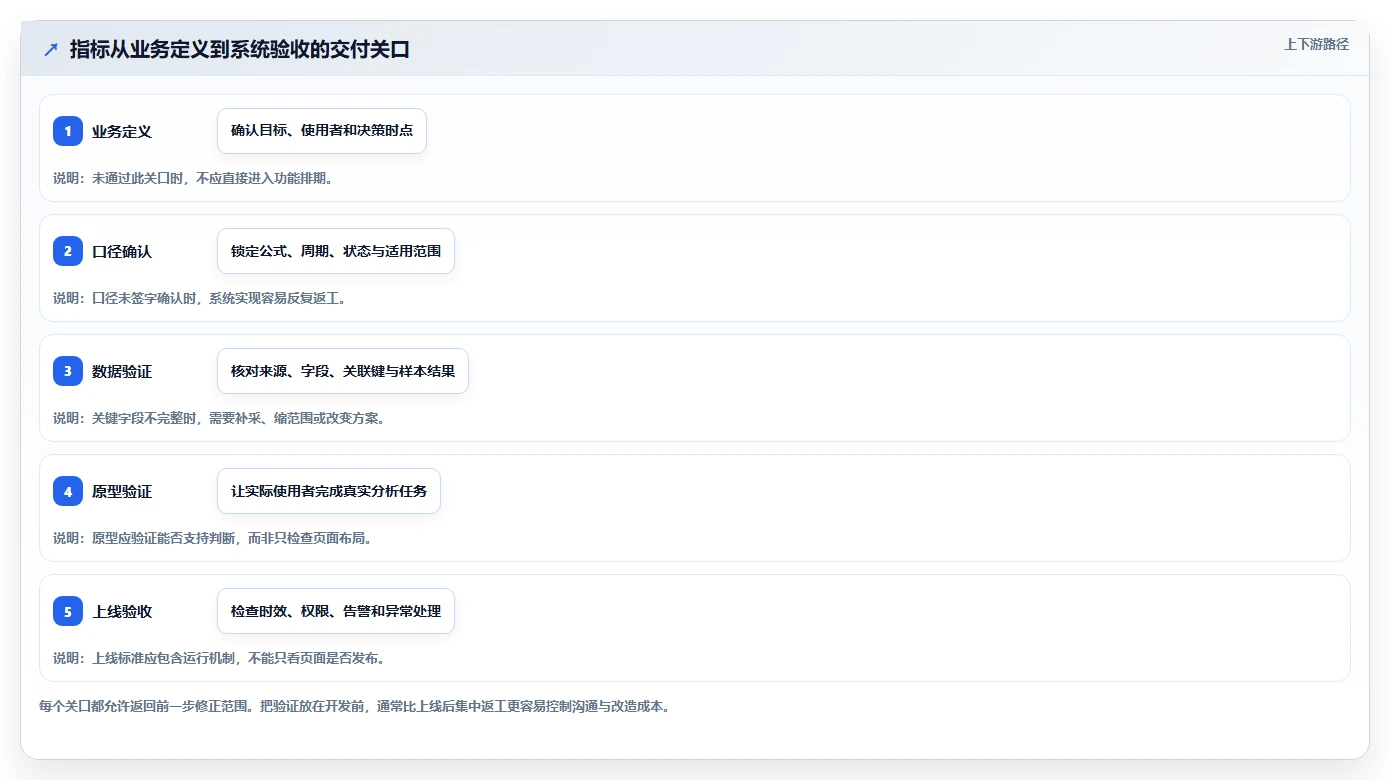Click the note about 关键字段不完整时
The image size is (1390, 780).
tap(219, 418)
